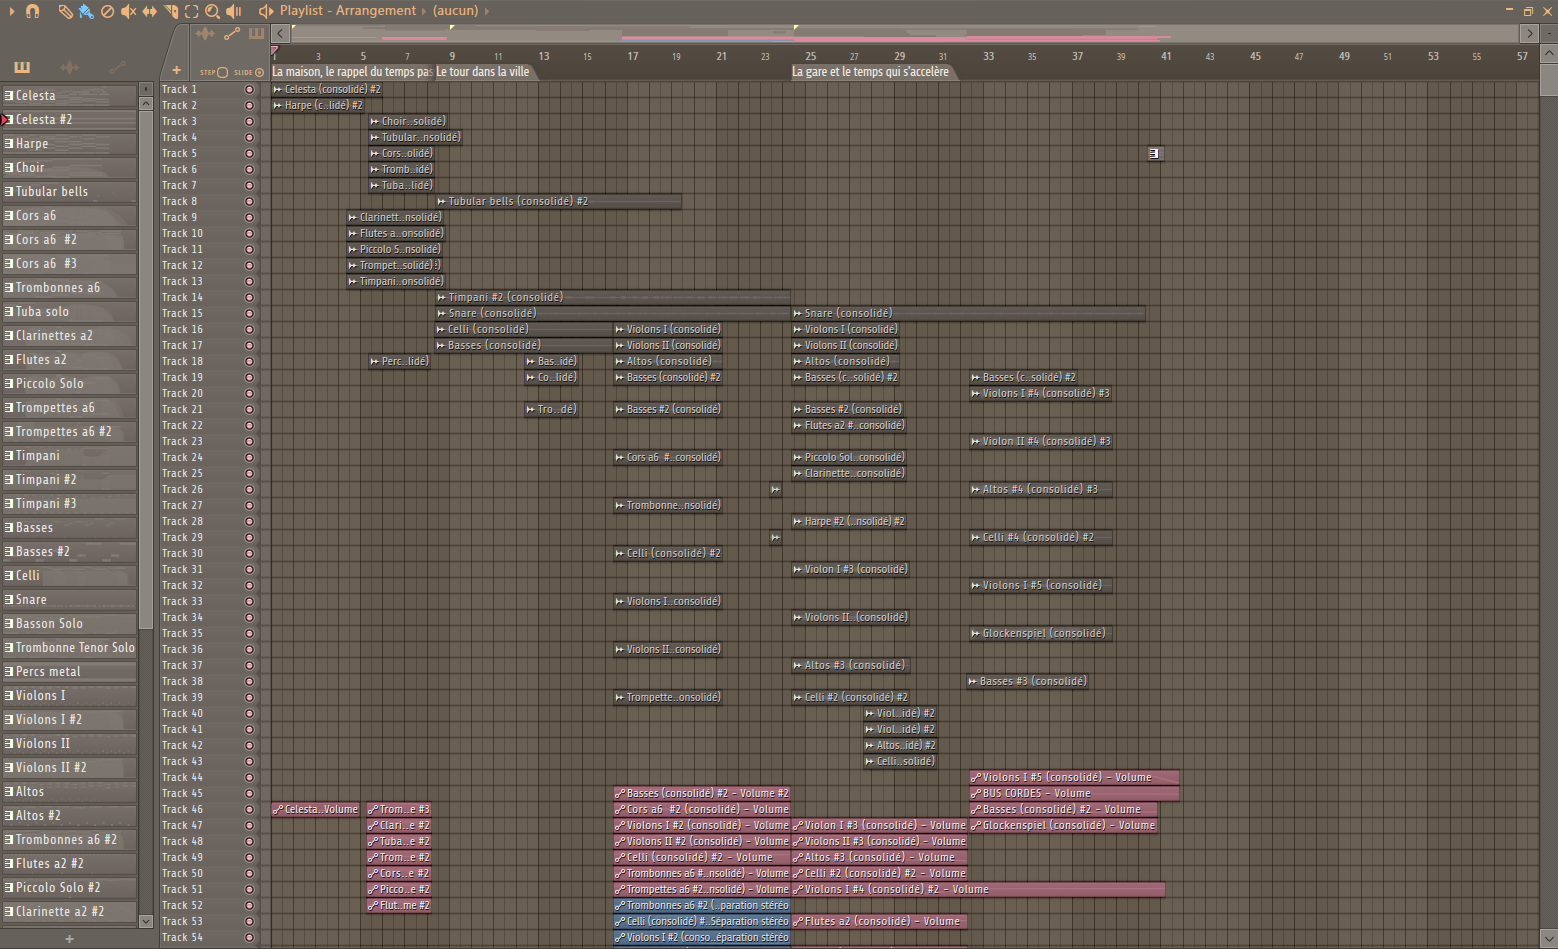Click the pattern icon of Celesta item
The width and height of the screenshot is (1558, 949).
coord(9,96)
